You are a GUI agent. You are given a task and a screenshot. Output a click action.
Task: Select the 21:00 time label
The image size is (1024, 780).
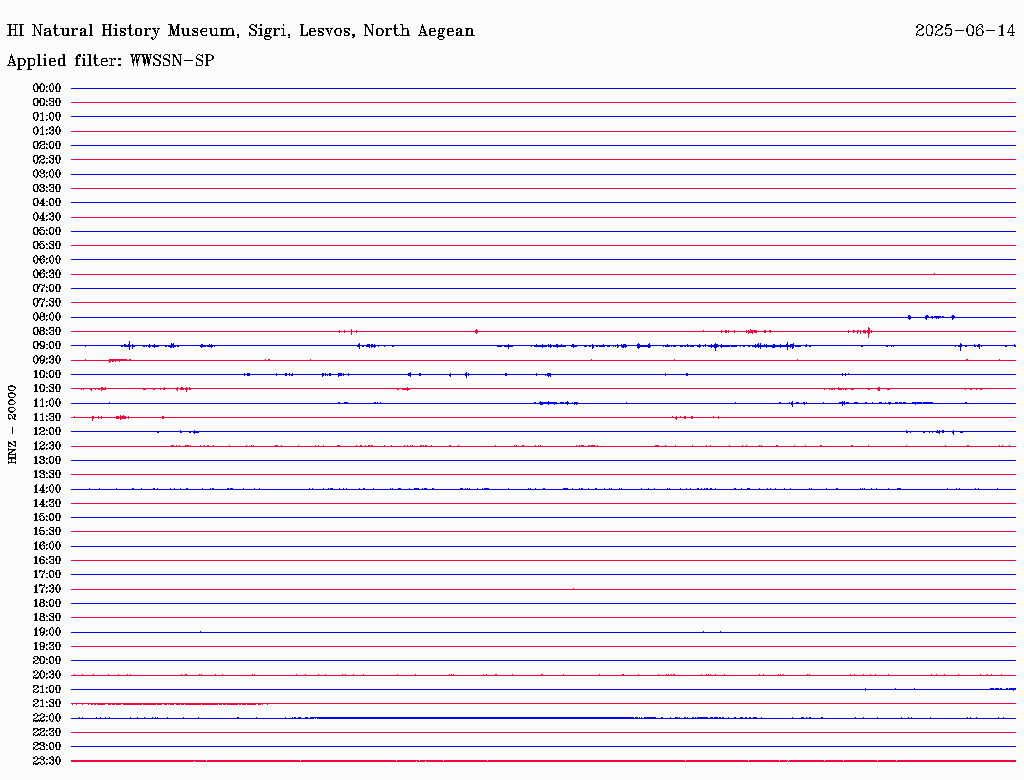pyautogui.click(x=47, y=690)
